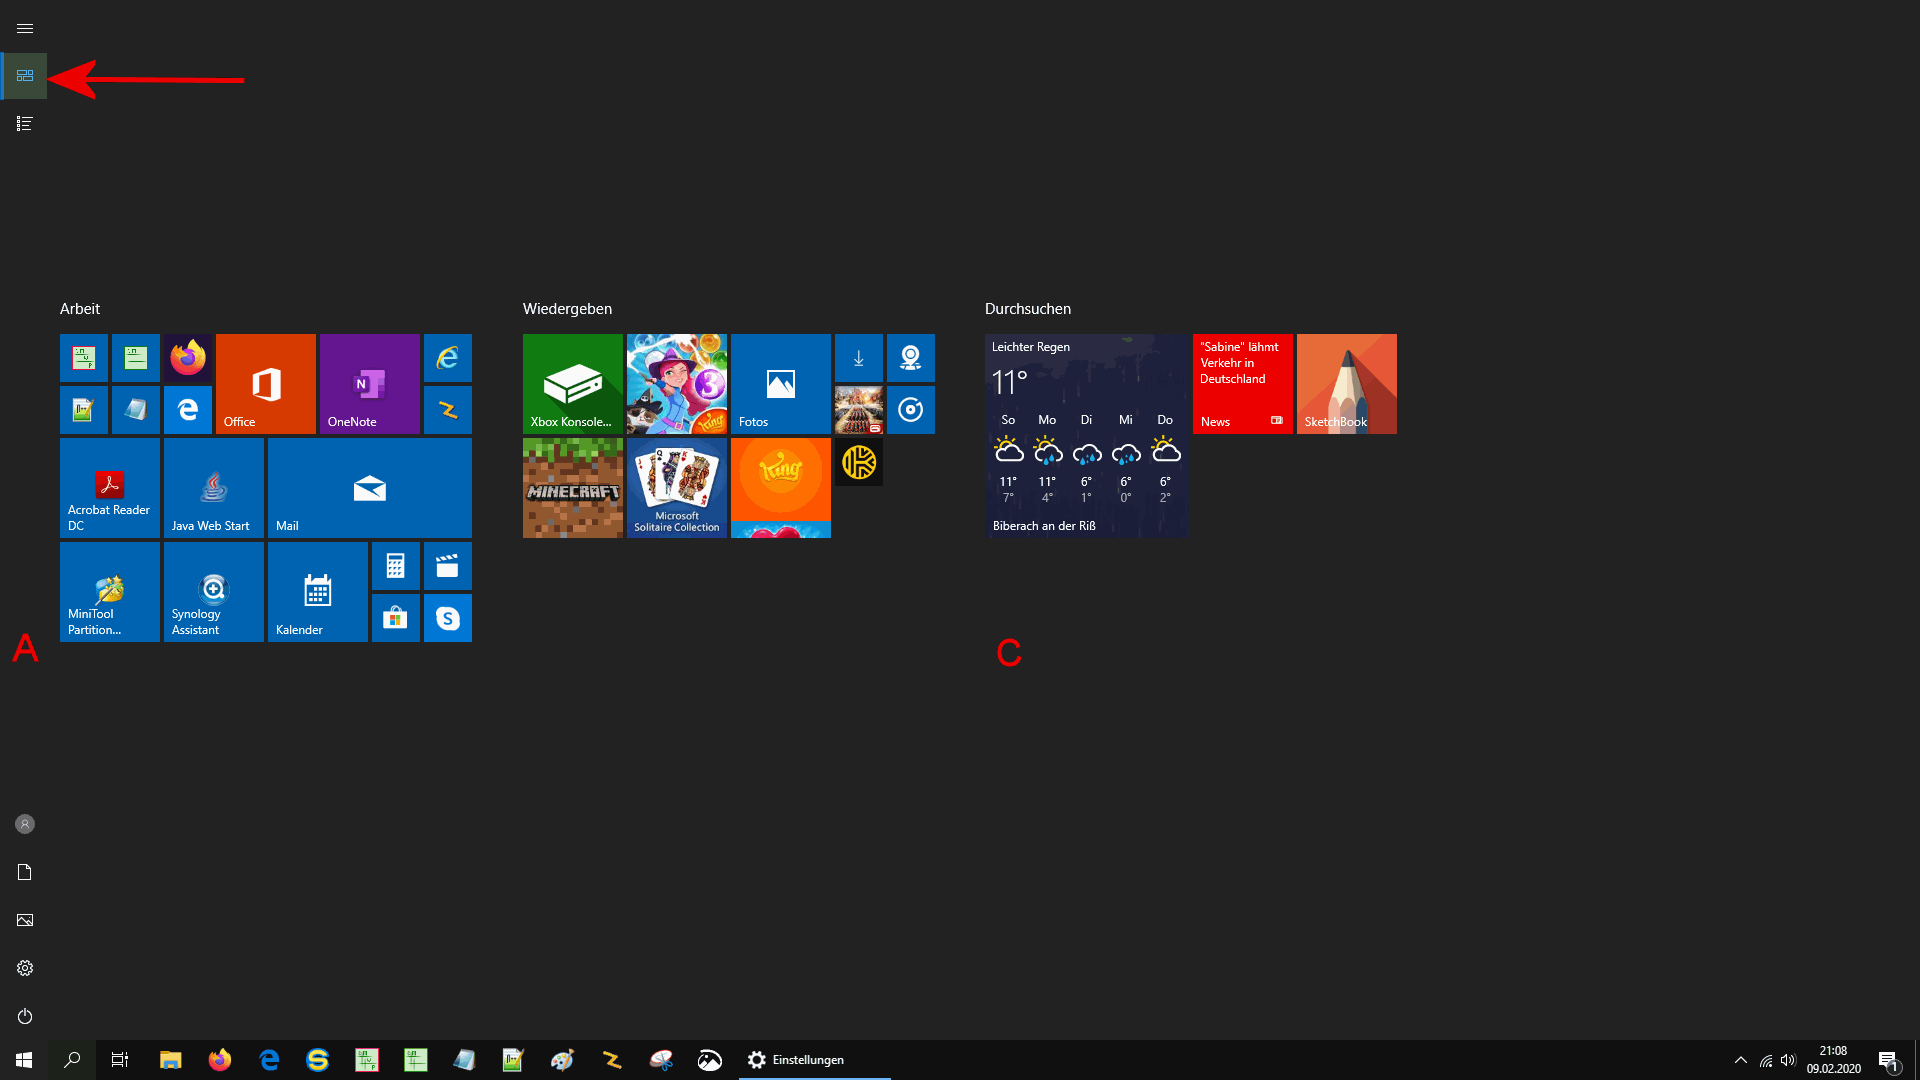Launch the Office tile
This screenshot has width=1920, height=1080.
[266, 384]
